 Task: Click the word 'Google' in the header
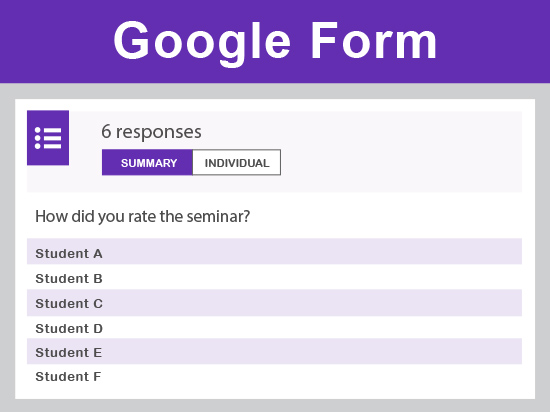coord(202,43)
